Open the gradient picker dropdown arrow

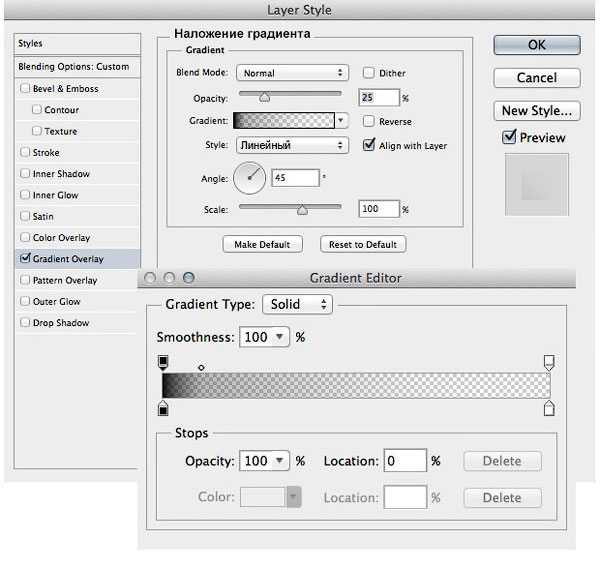pyautogui.click(x=341, y=121)
